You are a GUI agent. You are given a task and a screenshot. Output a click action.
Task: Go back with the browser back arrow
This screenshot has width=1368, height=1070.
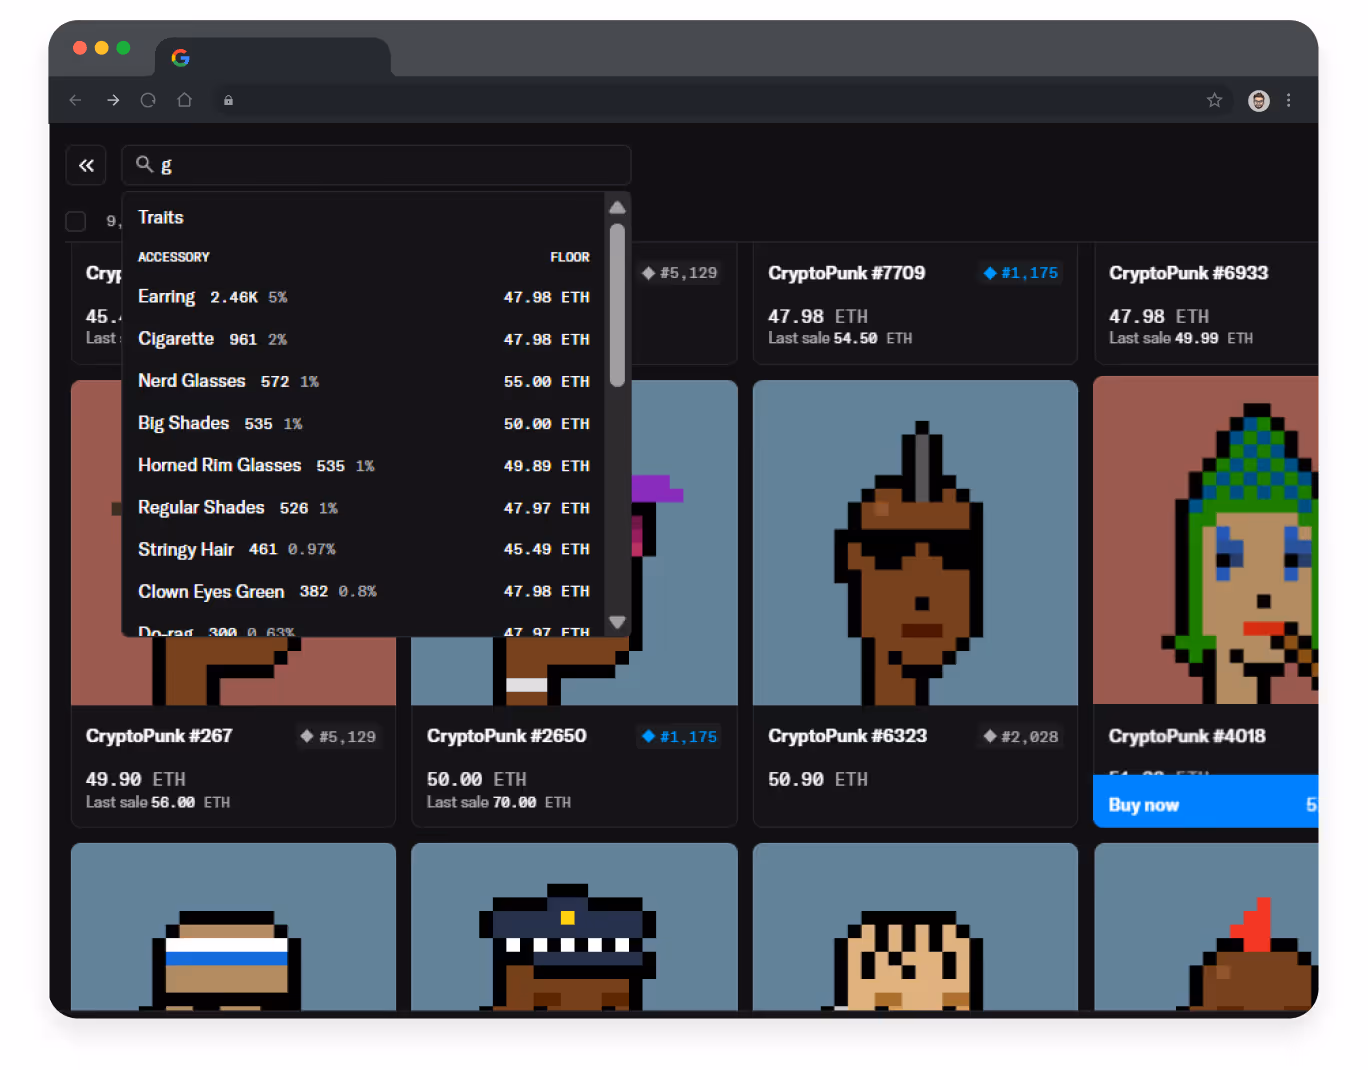[75, 100]
